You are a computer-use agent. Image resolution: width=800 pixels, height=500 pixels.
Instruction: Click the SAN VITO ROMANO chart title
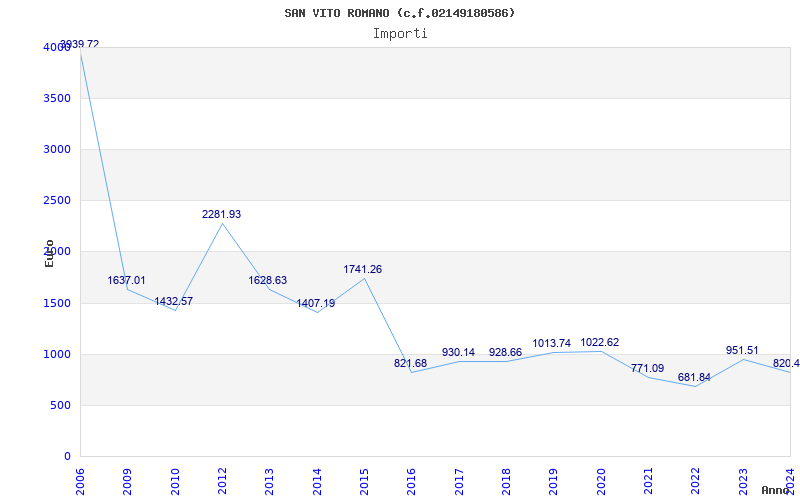(400, 13)
